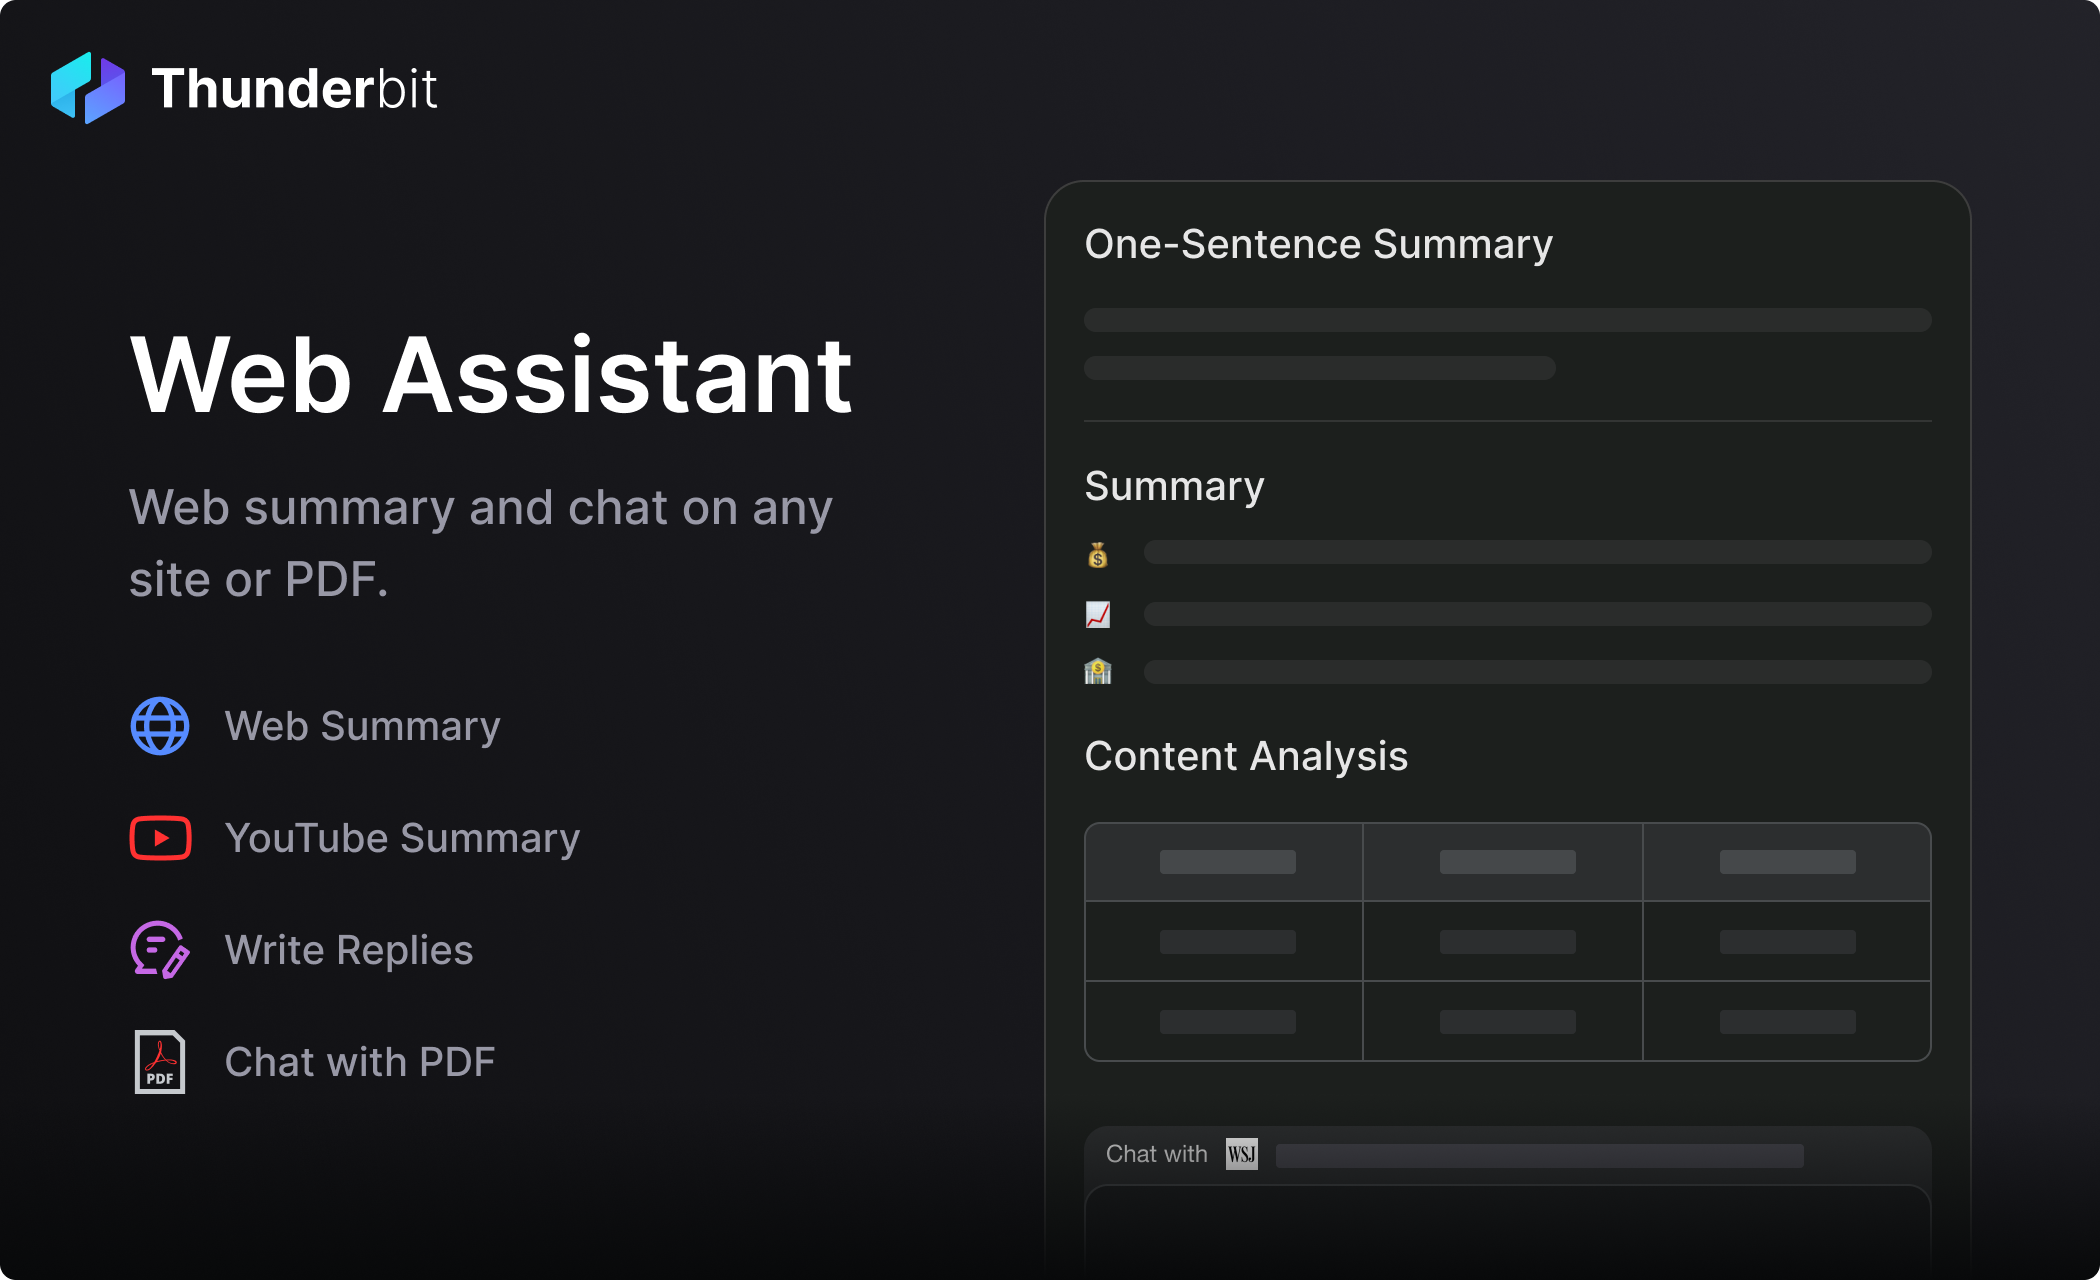Click the chart emoji in Summary
The height and width of the screenshot is (1280, 2100).
click(1098, 614)
